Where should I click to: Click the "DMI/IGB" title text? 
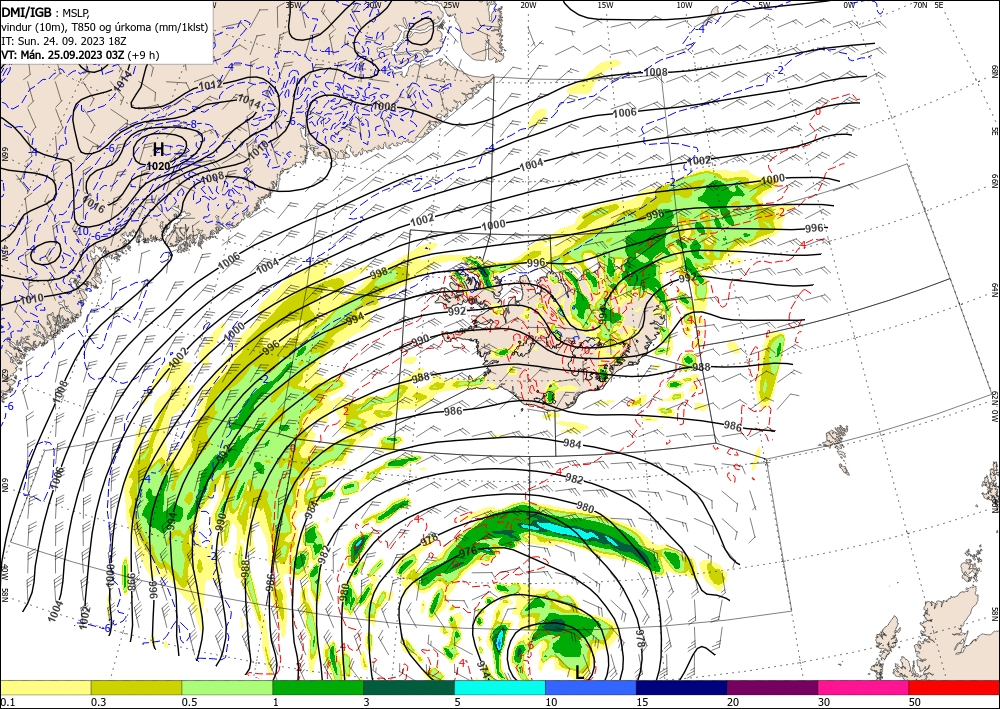click(26, 12)
